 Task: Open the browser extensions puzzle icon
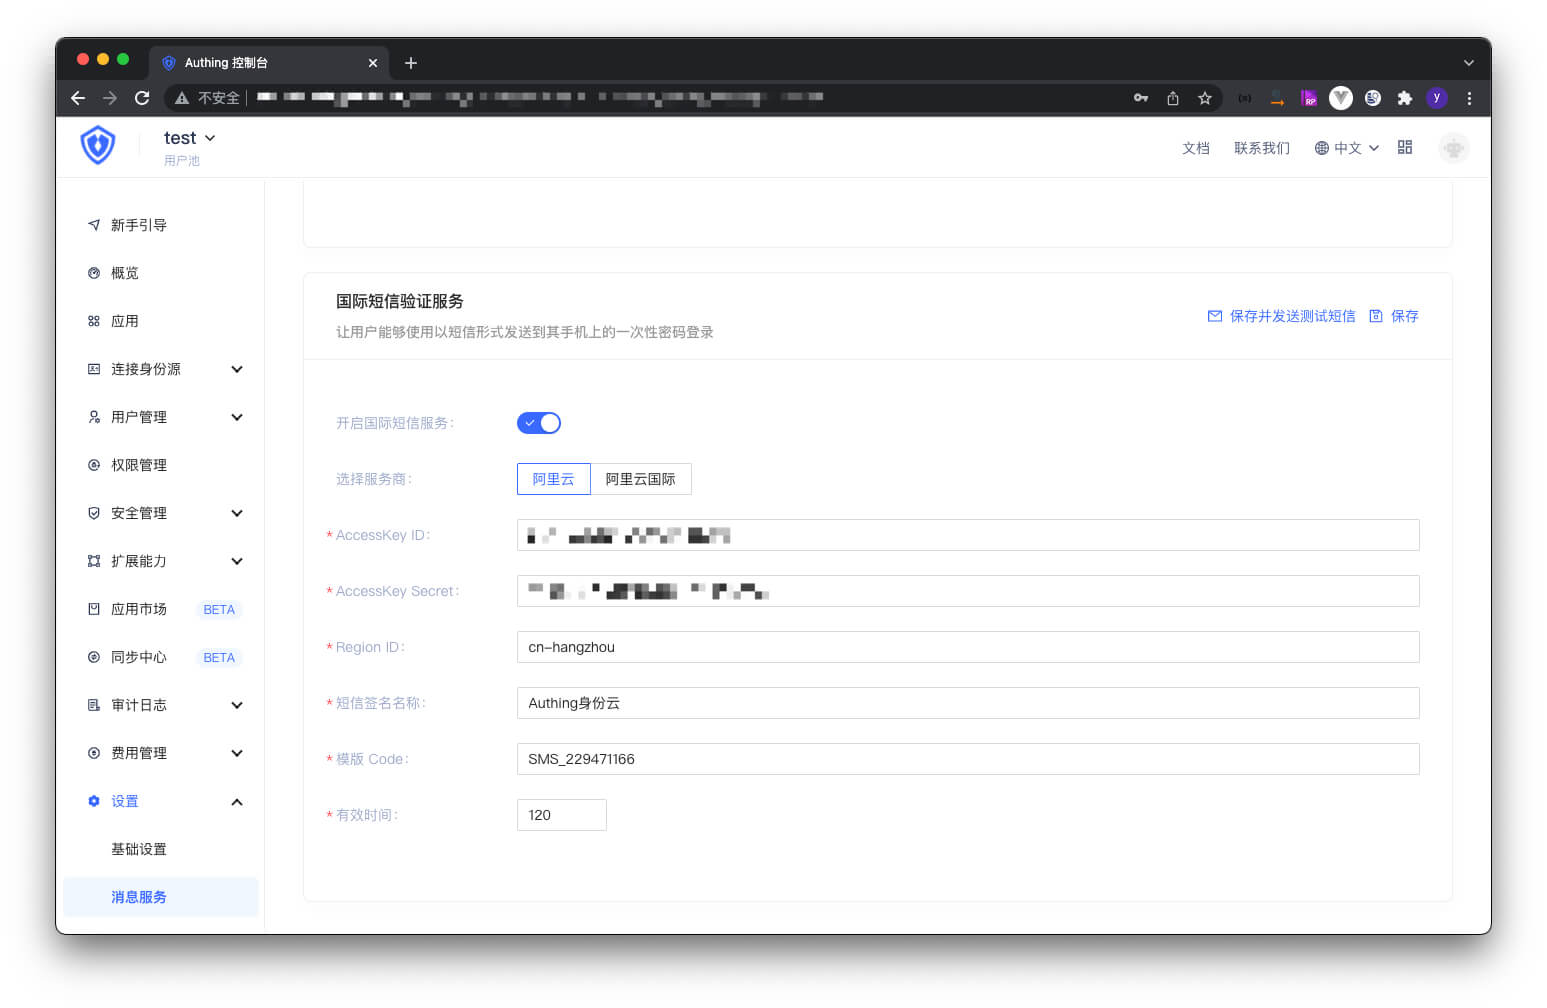[x=1404, y=98]
